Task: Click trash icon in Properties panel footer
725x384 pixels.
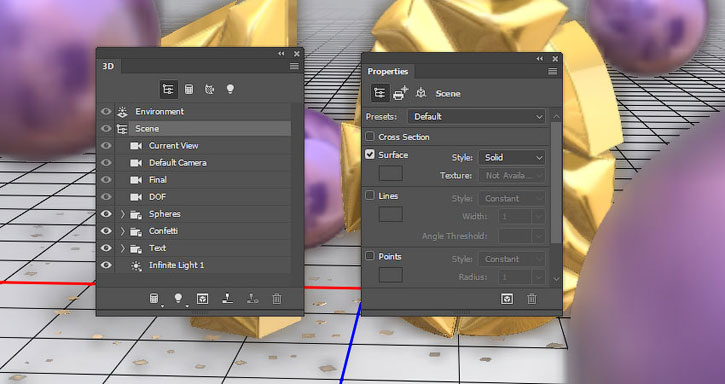Action: [532, 299]
